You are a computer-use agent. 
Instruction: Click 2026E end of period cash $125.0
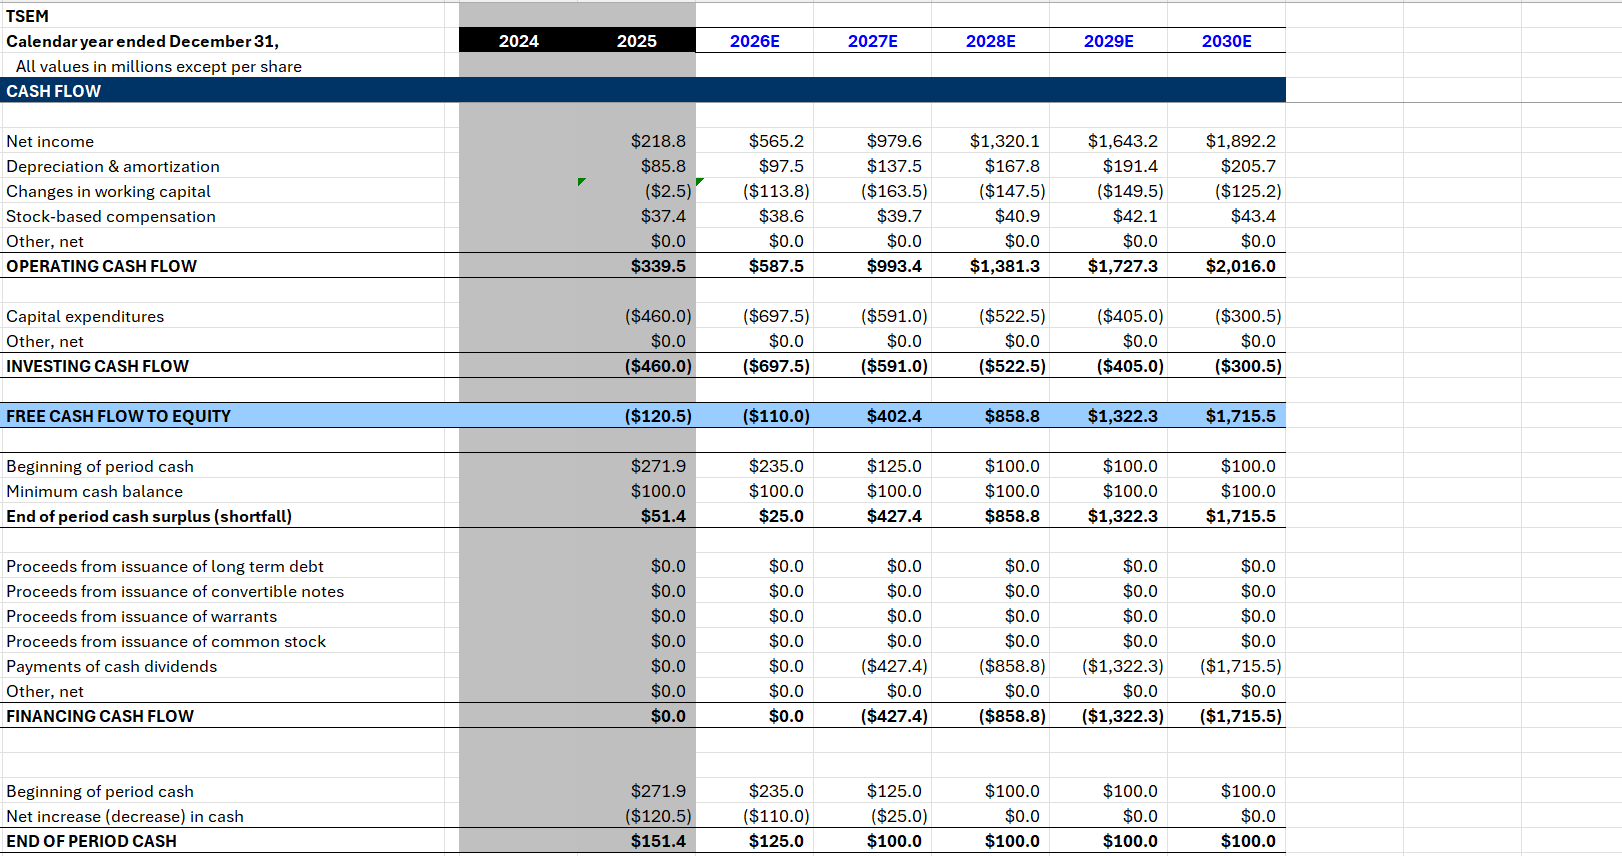pos(776,841)
